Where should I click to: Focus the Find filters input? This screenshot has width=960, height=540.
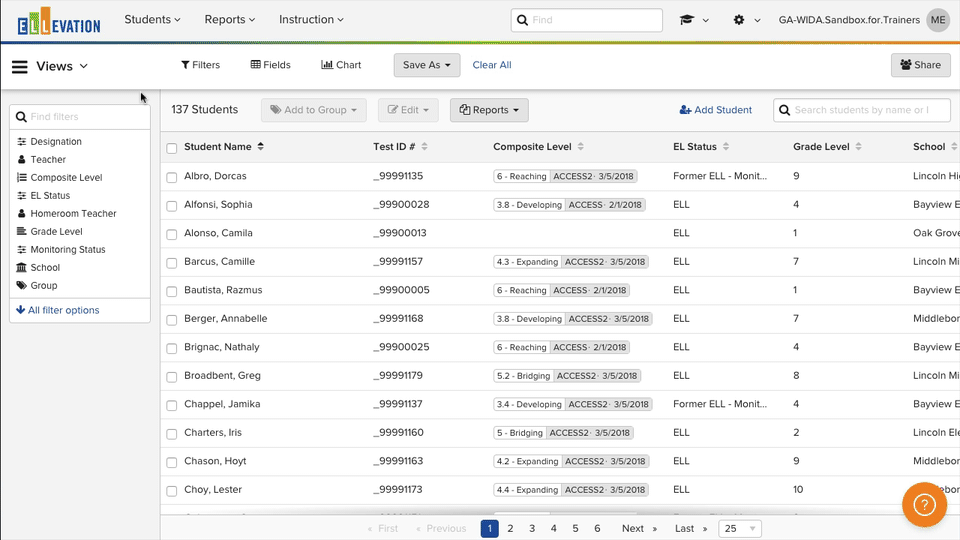80,117
